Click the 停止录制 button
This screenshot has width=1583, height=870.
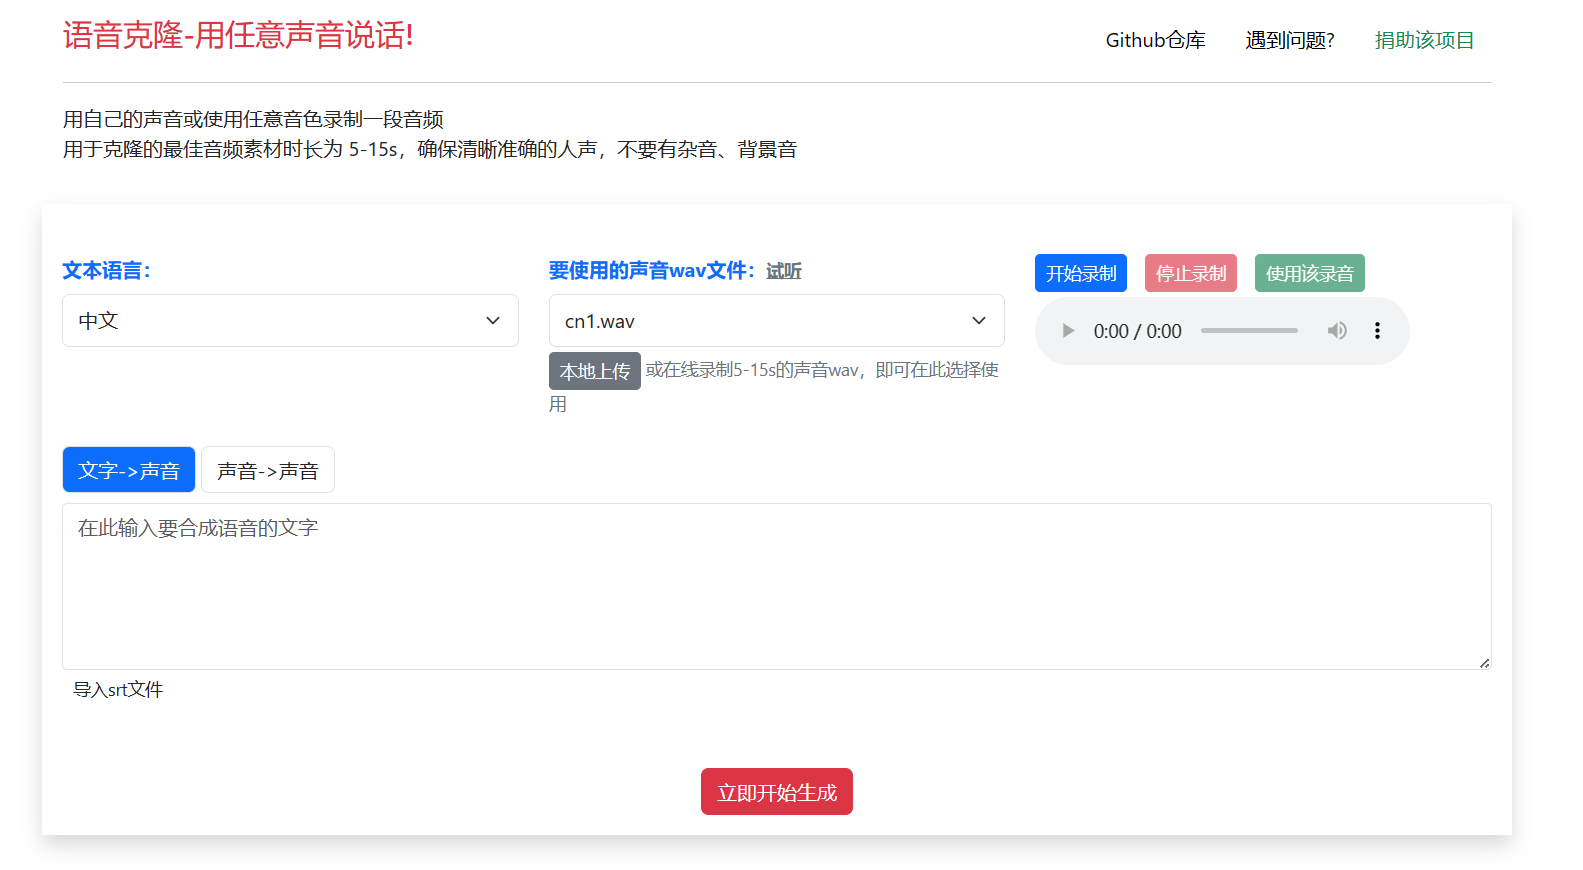[x=1191, y=273]
